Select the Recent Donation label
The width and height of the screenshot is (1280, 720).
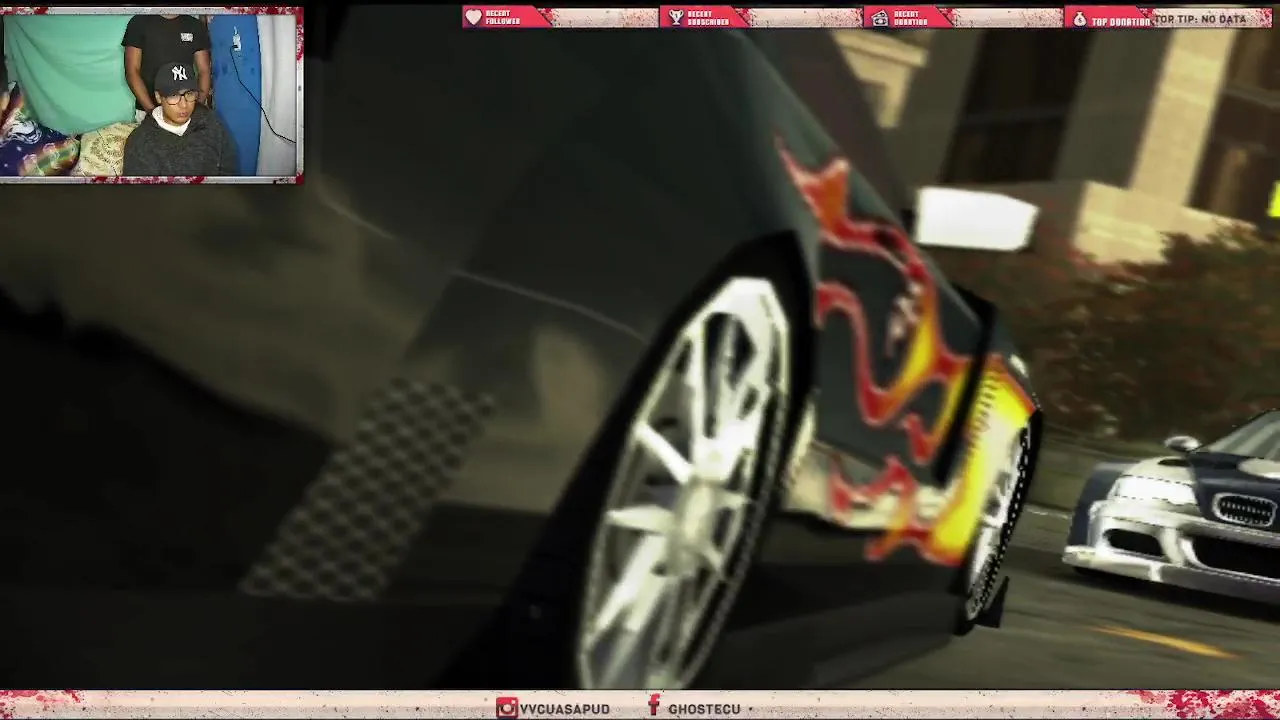(x=910, y=18)
